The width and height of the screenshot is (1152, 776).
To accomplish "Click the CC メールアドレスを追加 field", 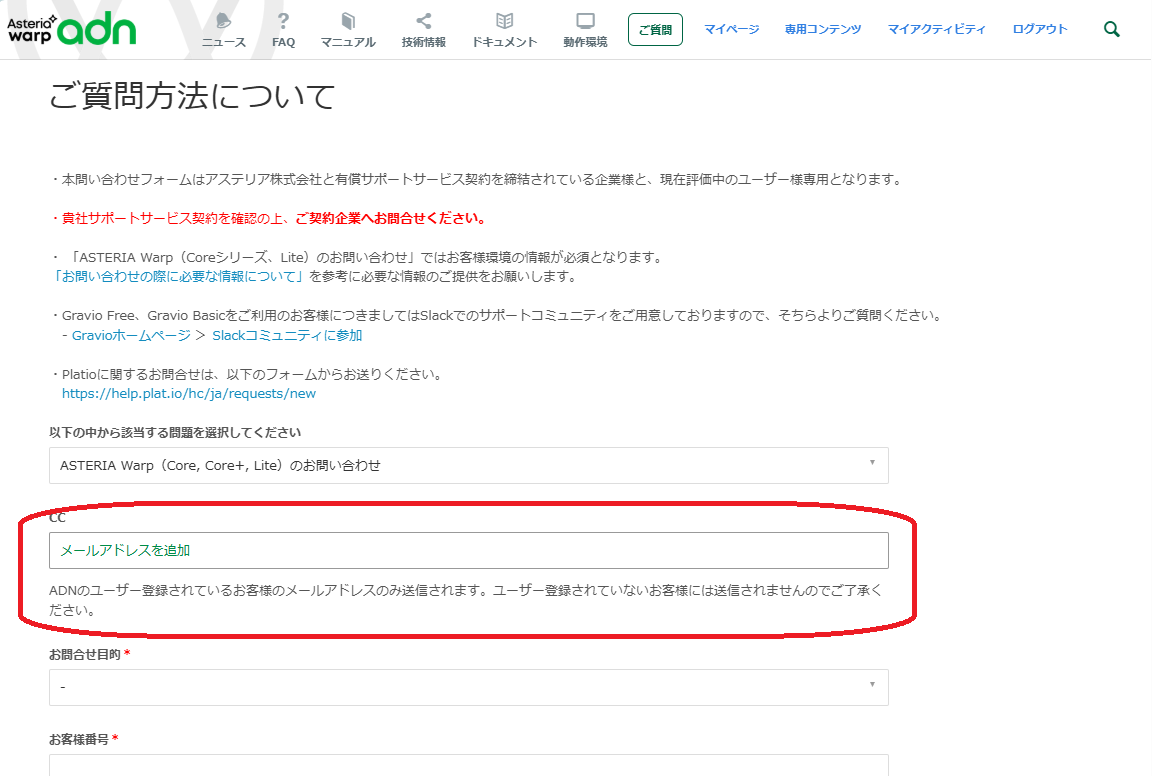I will [x=469, y=550].
